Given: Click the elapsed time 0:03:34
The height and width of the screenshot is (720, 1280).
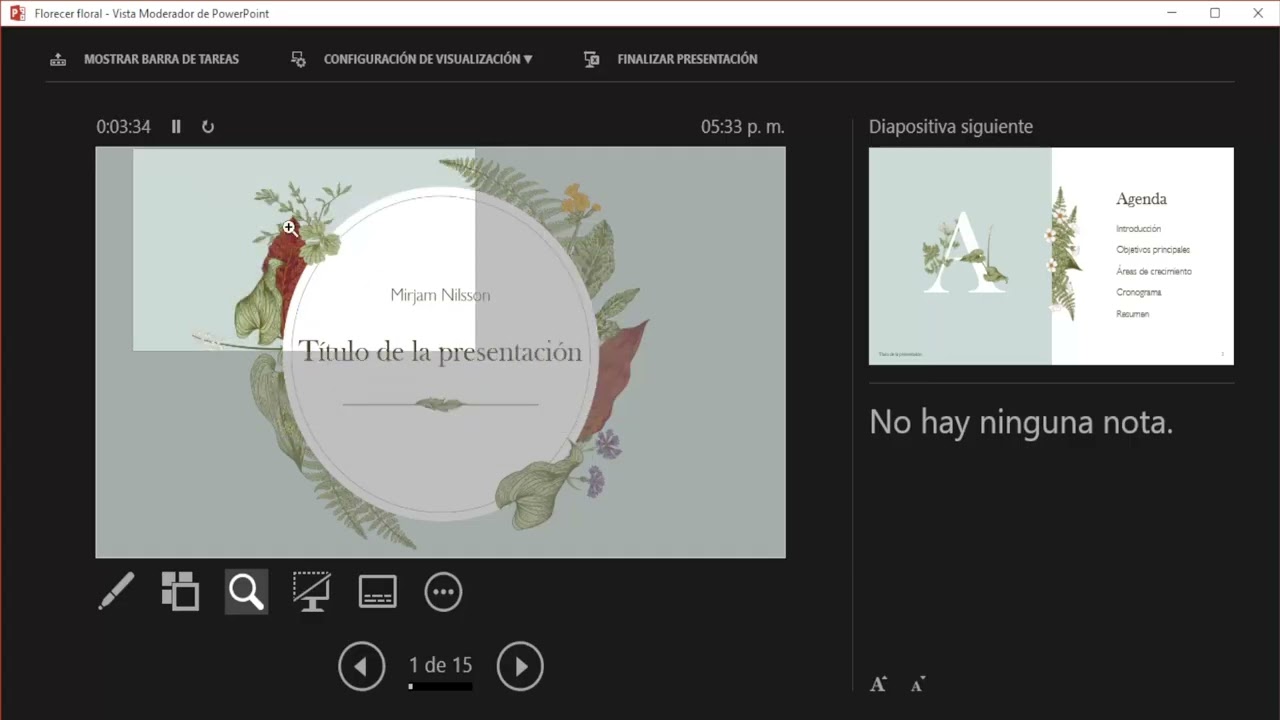Looking at the screenshot, I should [123, 127].
